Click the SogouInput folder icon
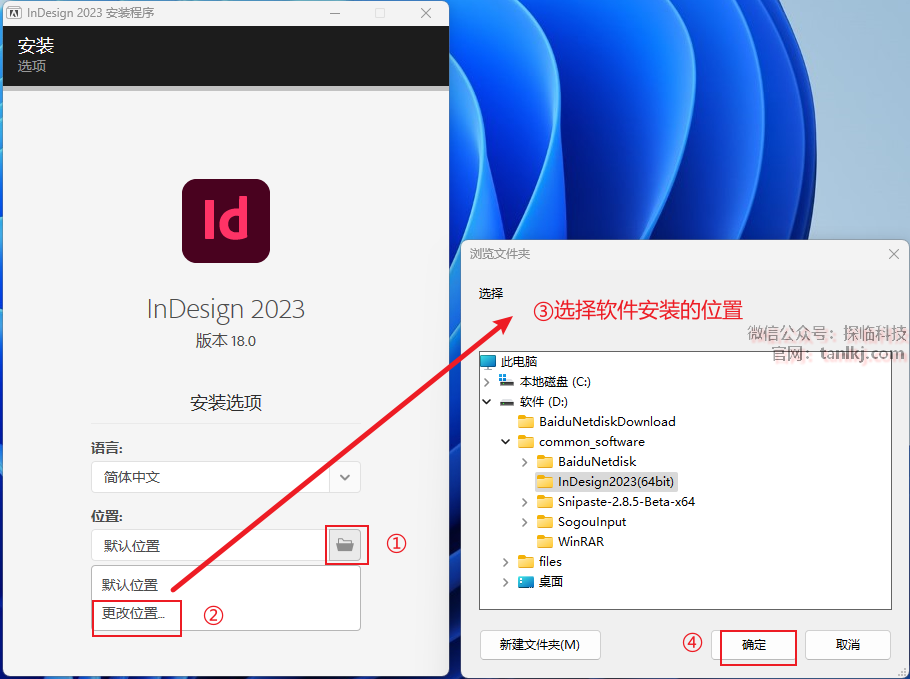Viewport: 910px width, 679px height. pyautogui.click(x=545, y=522)
